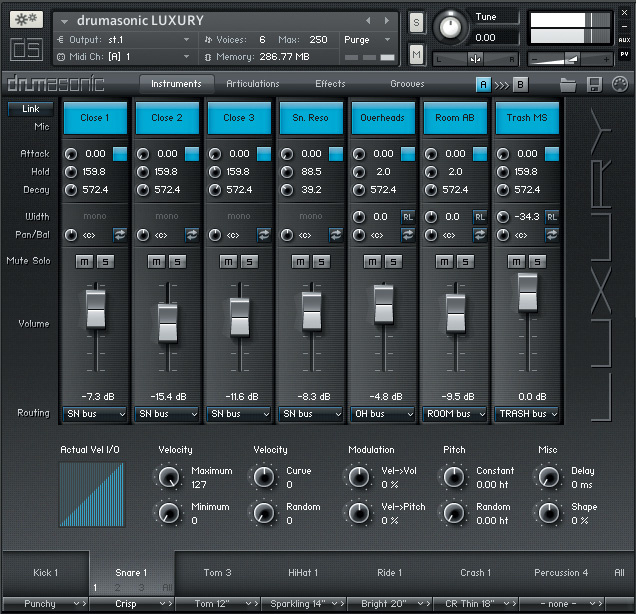Expand the instrument name menu triangle

tap(64, 21)
